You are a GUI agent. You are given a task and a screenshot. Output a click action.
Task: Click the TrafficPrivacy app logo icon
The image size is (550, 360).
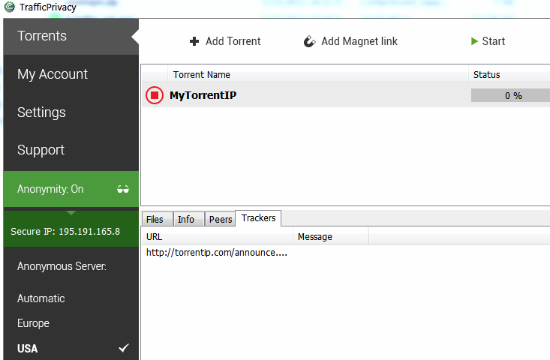pyautogui.click(x=9, y=7)
